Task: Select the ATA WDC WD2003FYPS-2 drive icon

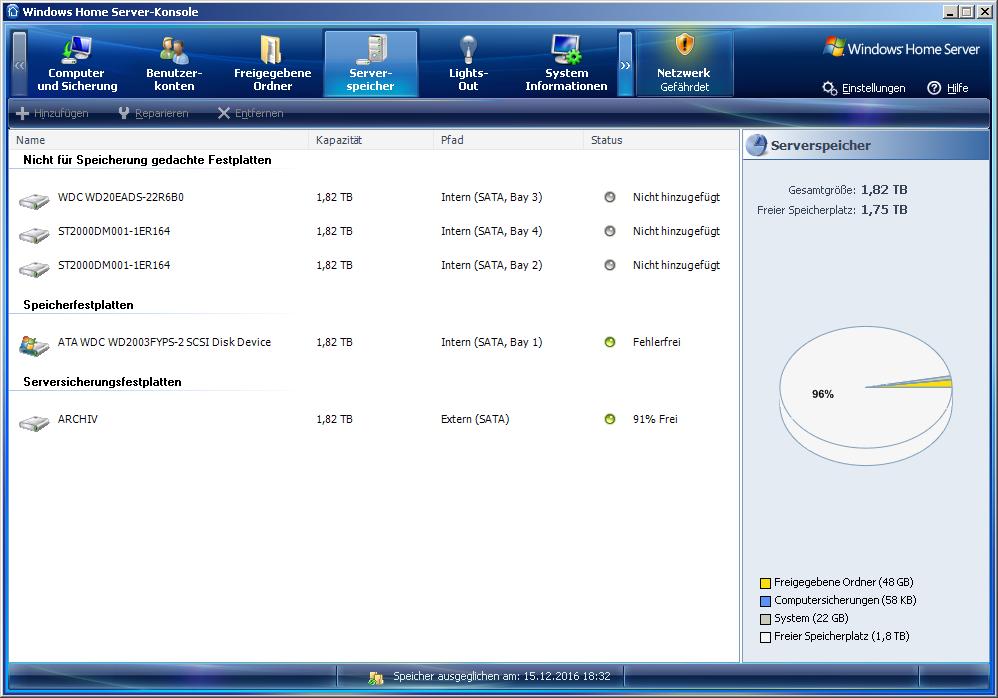Action: [x=34, y=345]
